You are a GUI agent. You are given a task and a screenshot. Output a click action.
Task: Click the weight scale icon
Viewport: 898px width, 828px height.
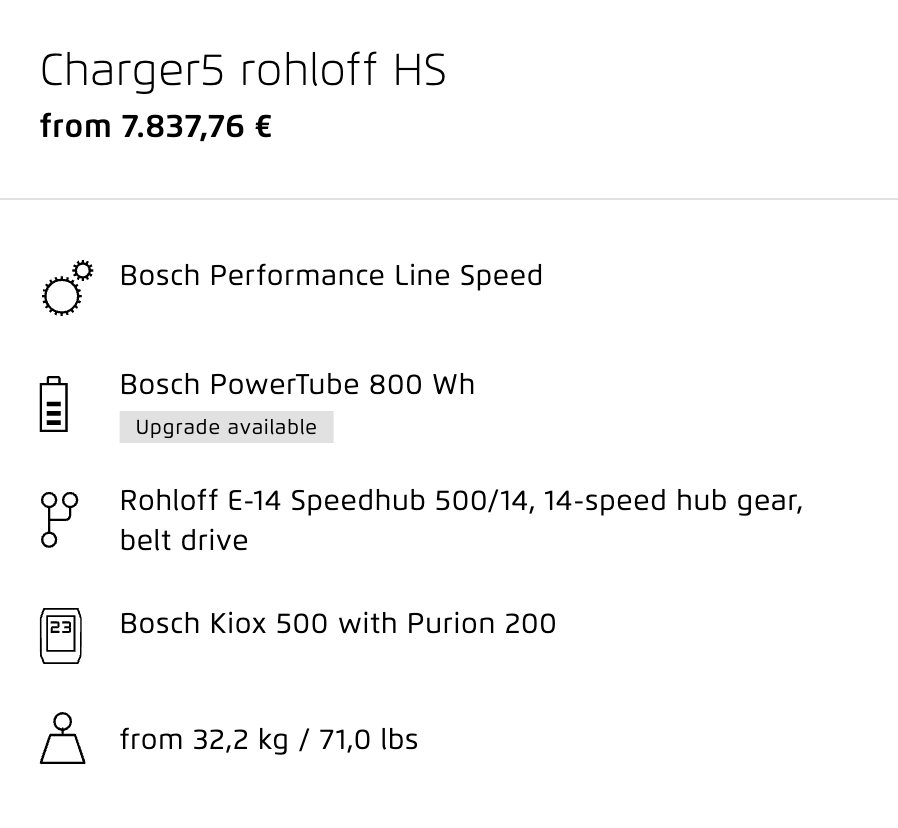[62, 738]
